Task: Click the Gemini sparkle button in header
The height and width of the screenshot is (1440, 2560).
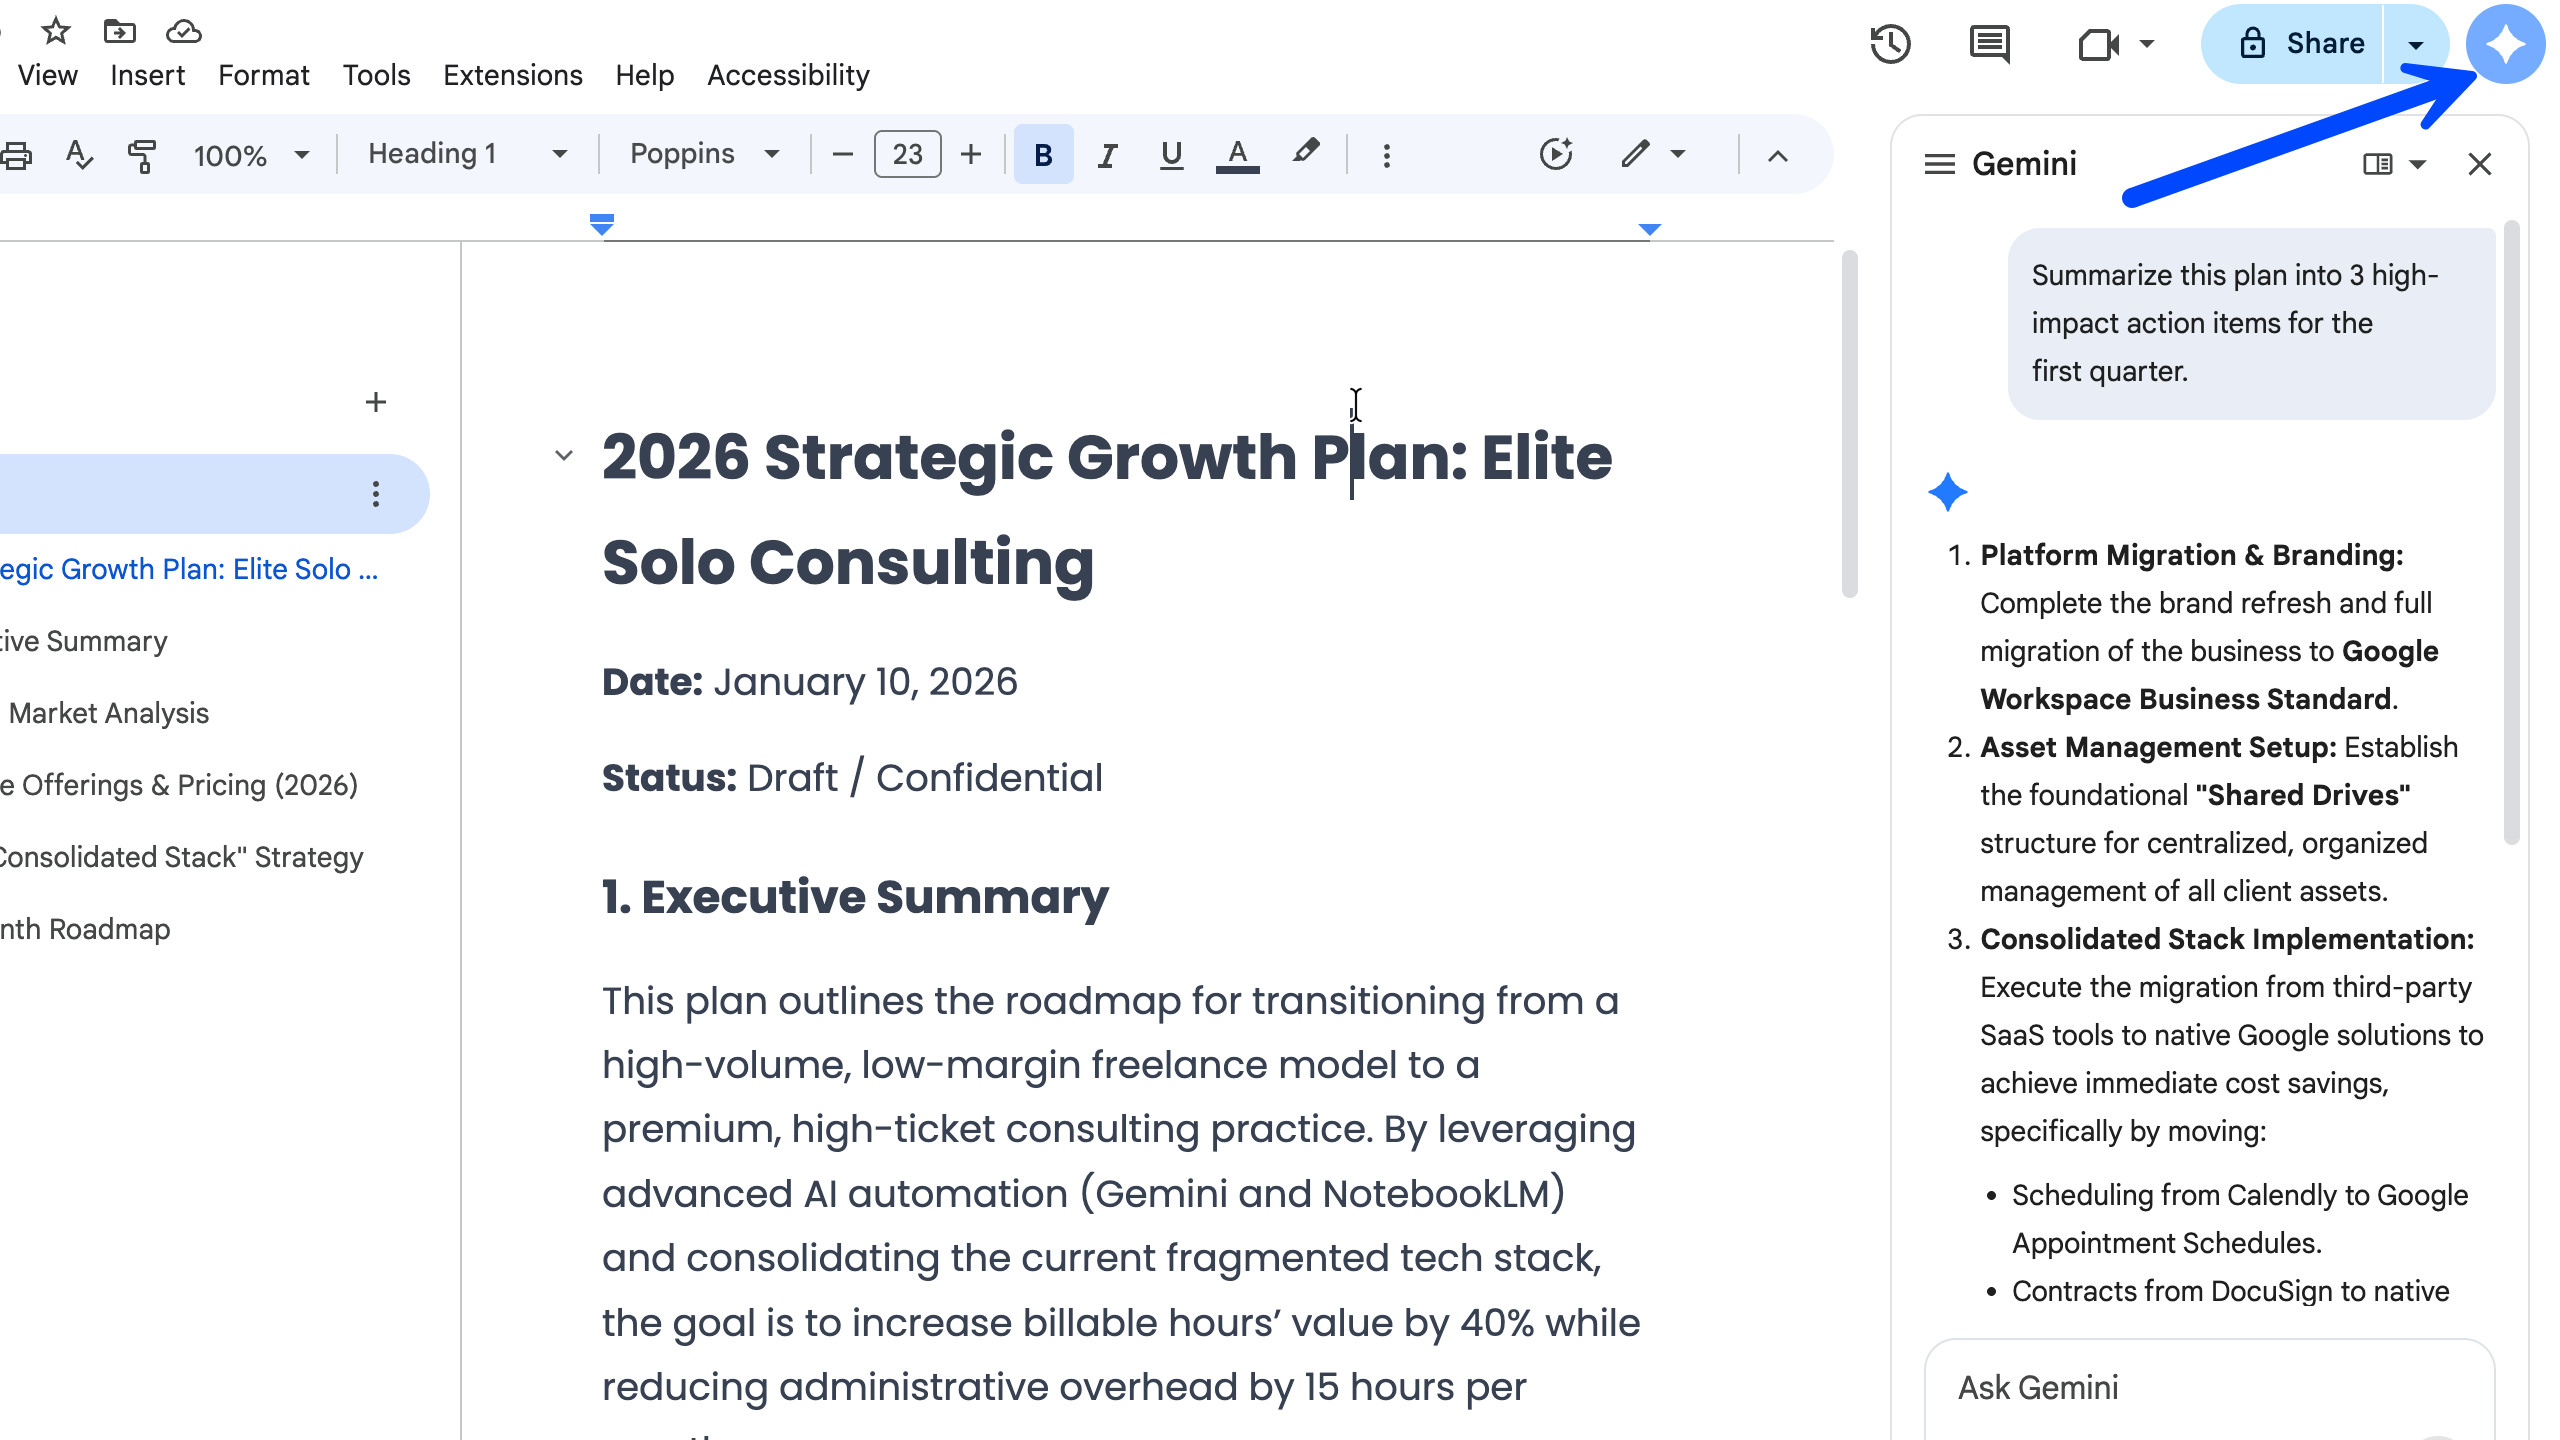Action: (x=2505, y=44)
